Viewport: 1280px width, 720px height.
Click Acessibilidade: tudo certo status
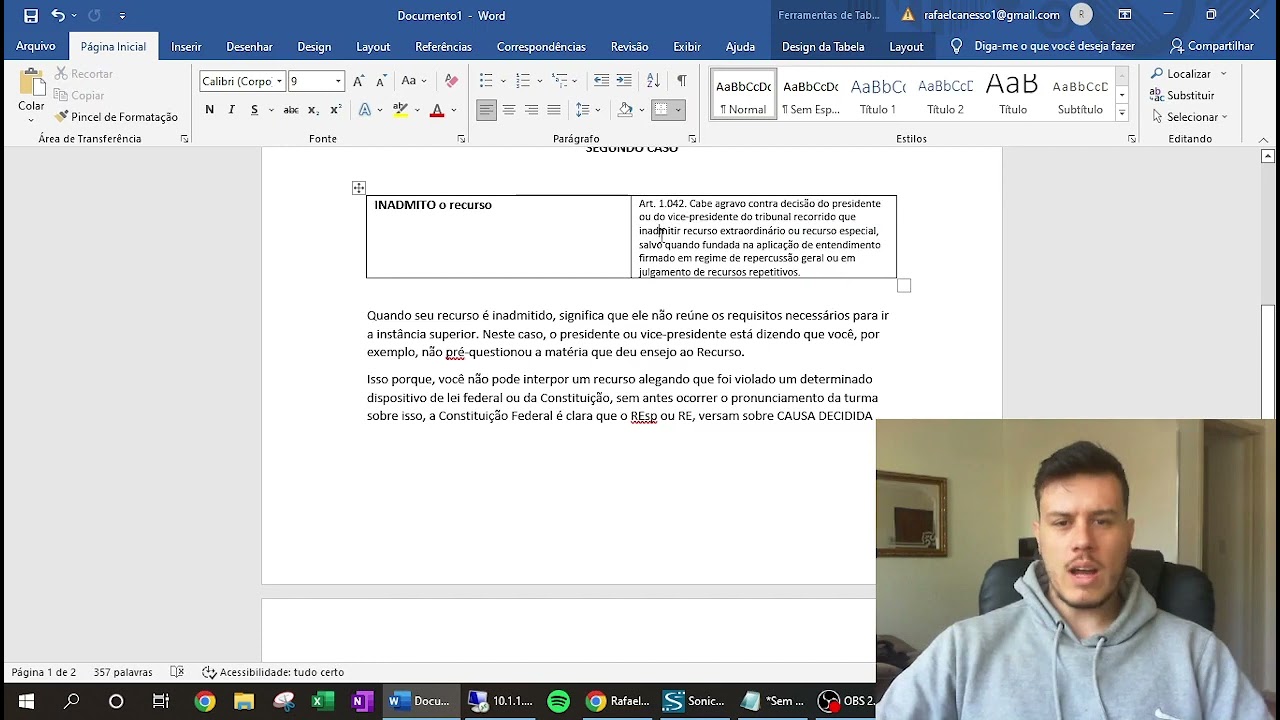coord(273,672)
